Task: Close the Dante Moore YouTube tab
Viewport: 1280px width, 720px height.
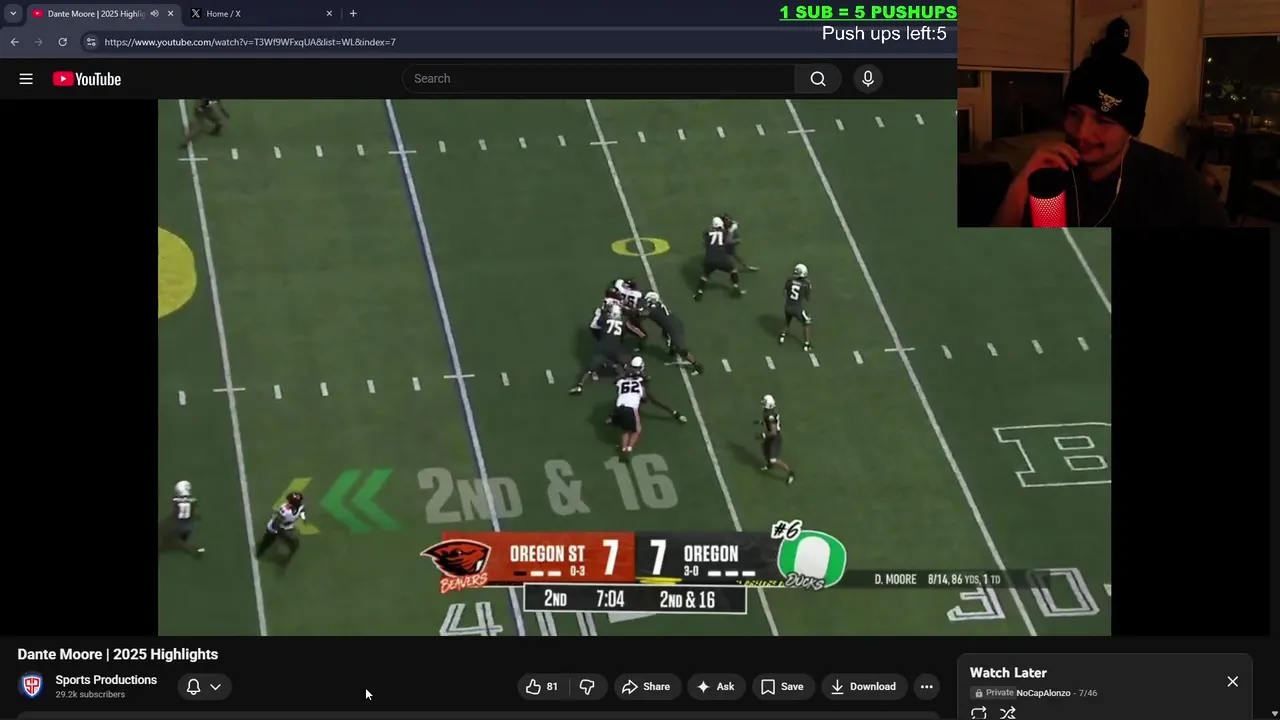Action: tap(170, 14)
